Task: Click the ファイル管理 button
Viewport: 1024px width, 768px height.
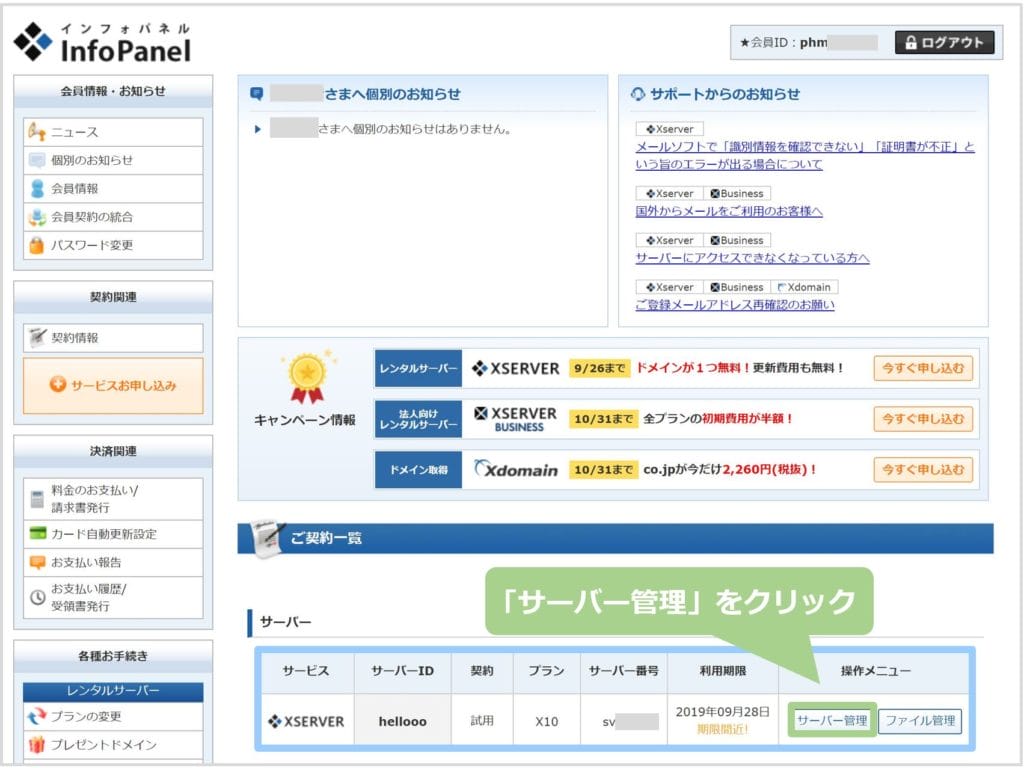Action: tap(920, 720)
